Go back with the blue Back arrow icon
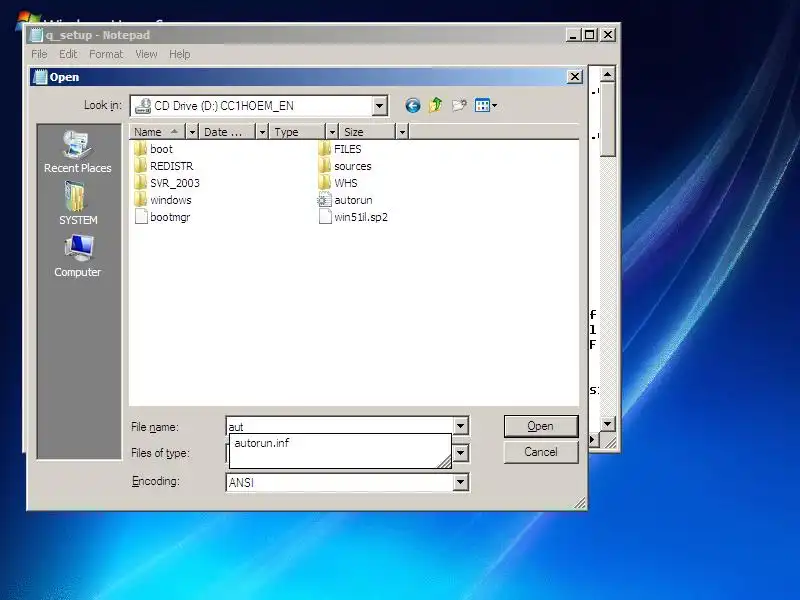This screenshot has width=800, height=600. [x=413, y=106]
